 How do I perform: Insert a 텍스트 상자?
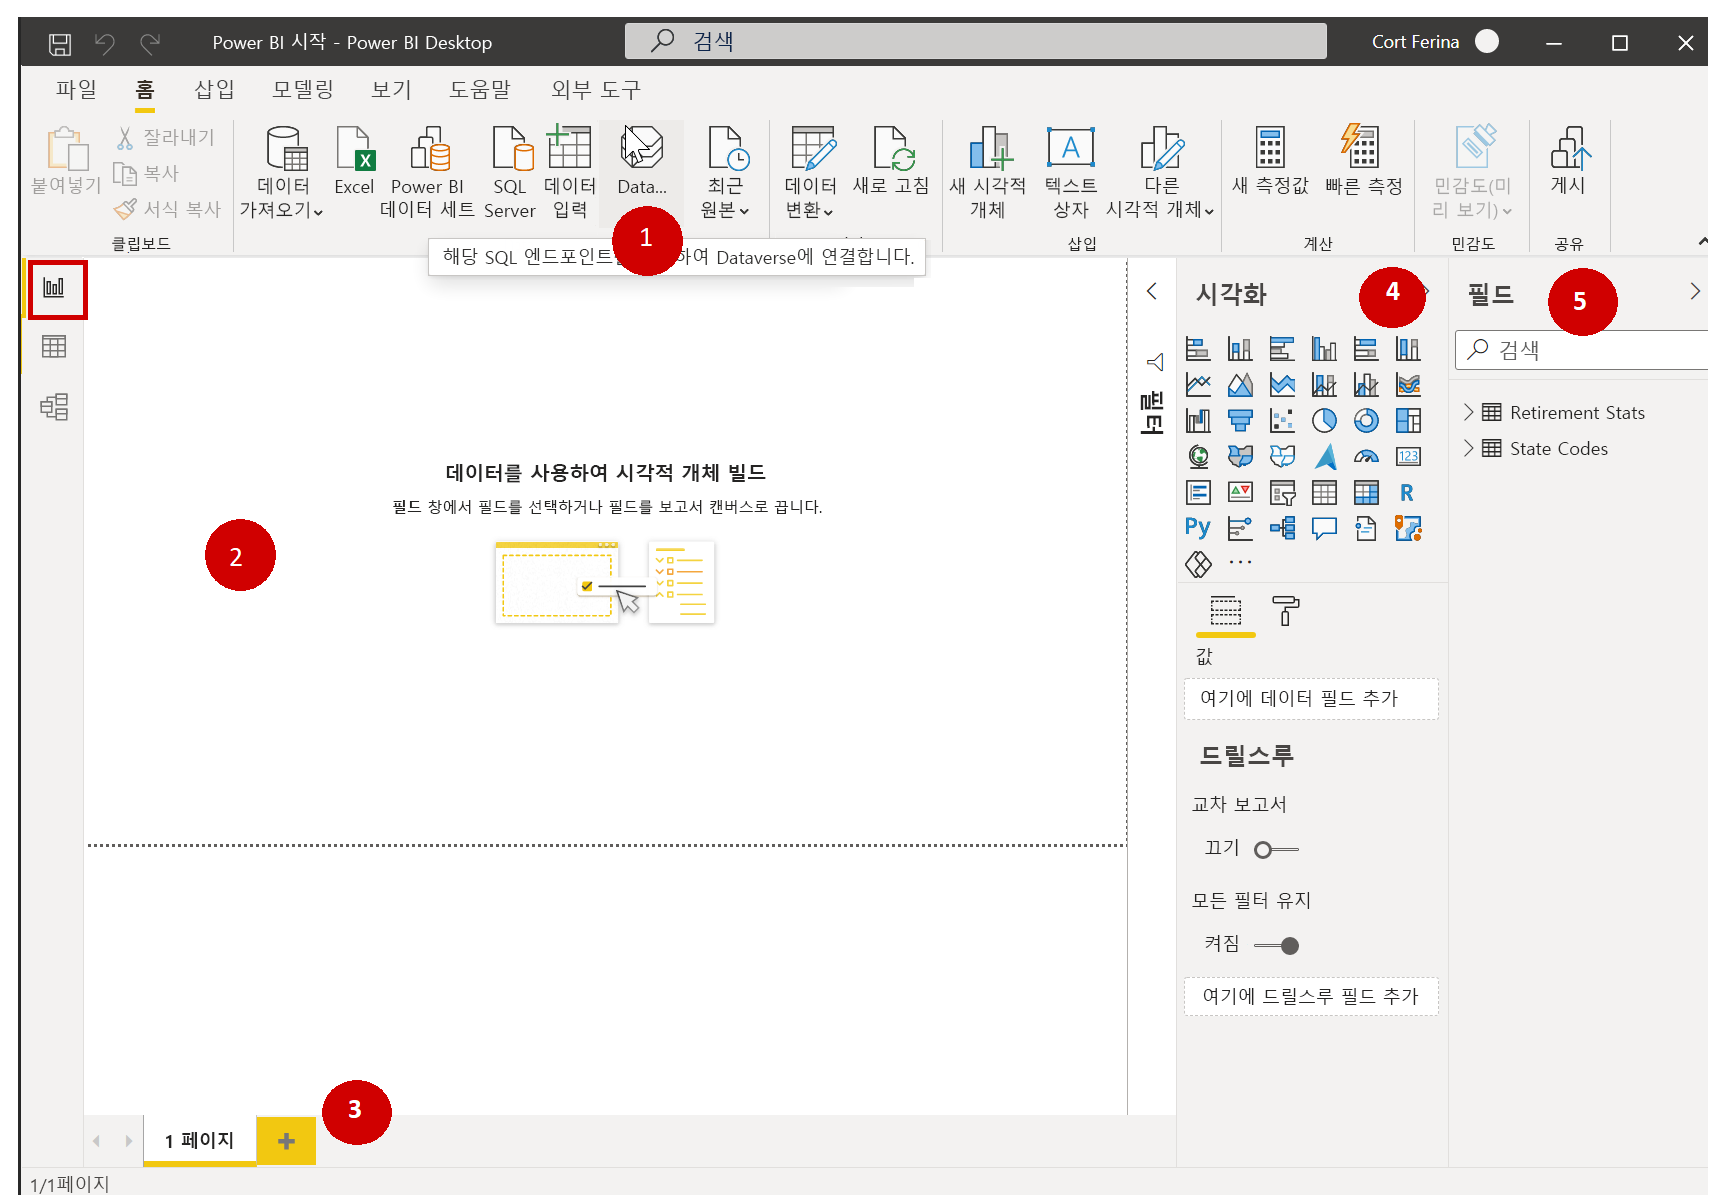[x=1071, y=172]
